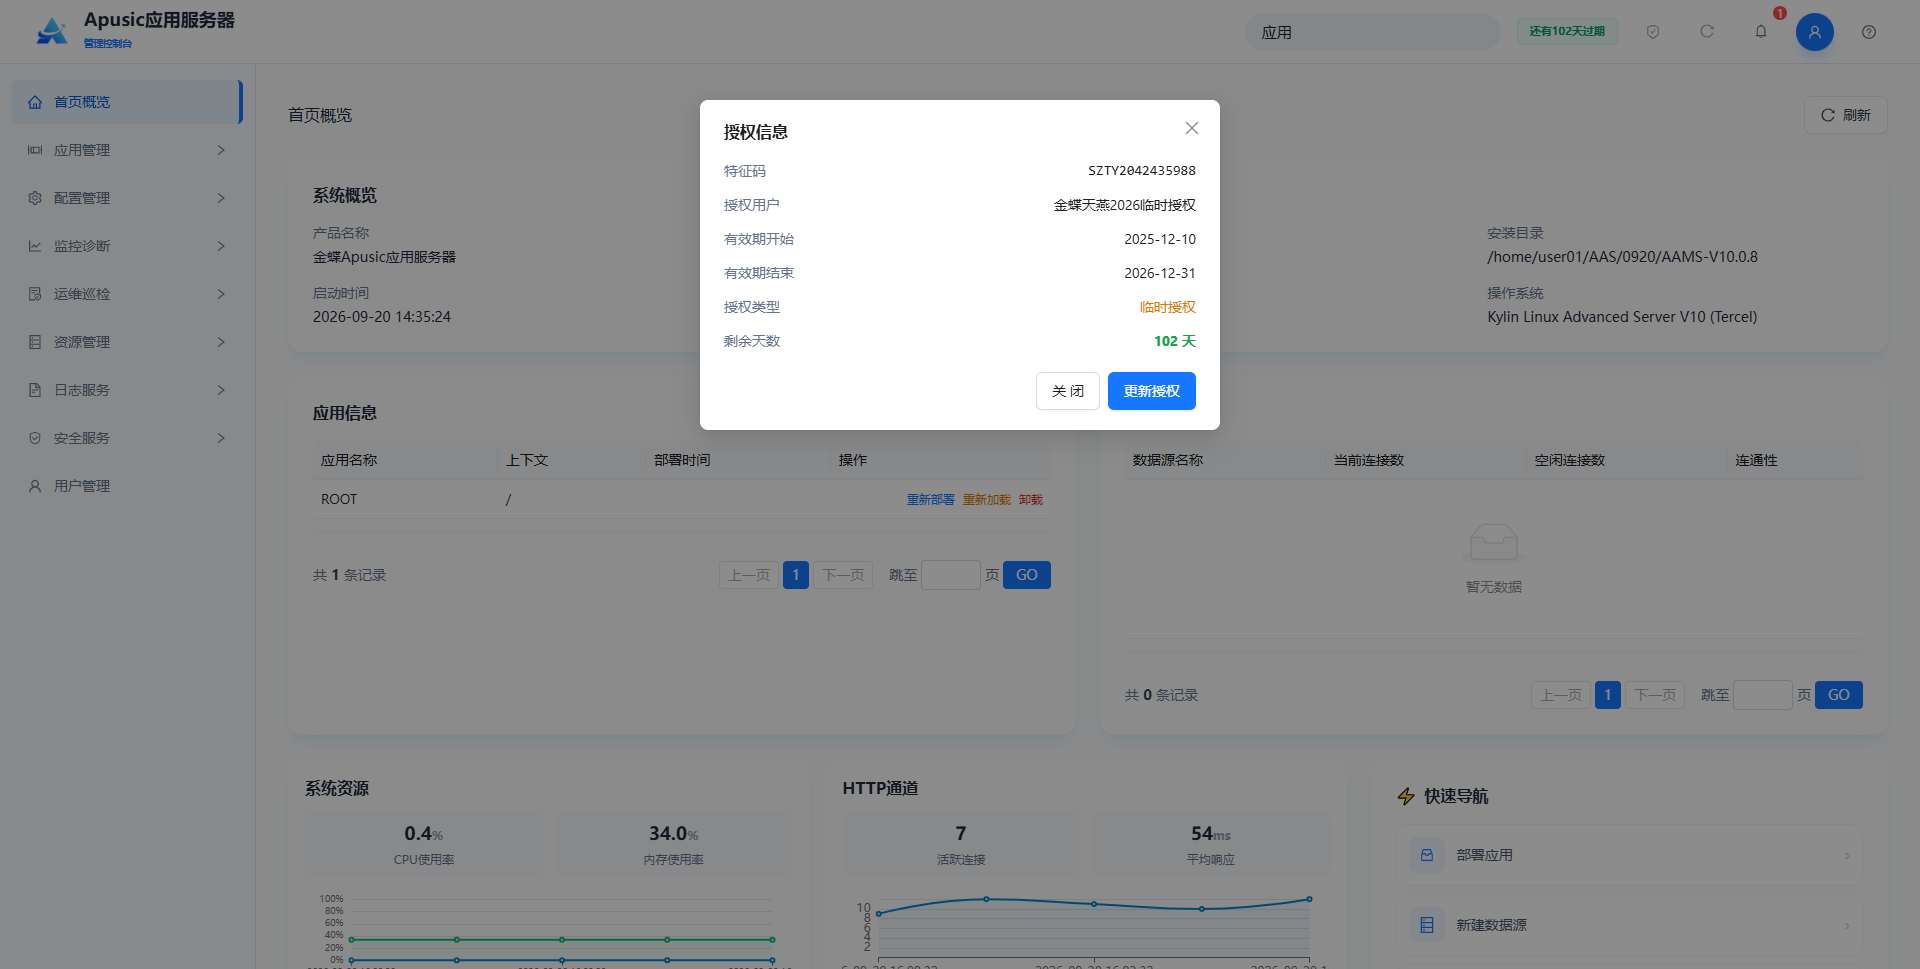Image resolution: width=1920 pixels, height=969 pixels.
Task: Click the Apusic logo icon
Action: (x=52, y=31)
